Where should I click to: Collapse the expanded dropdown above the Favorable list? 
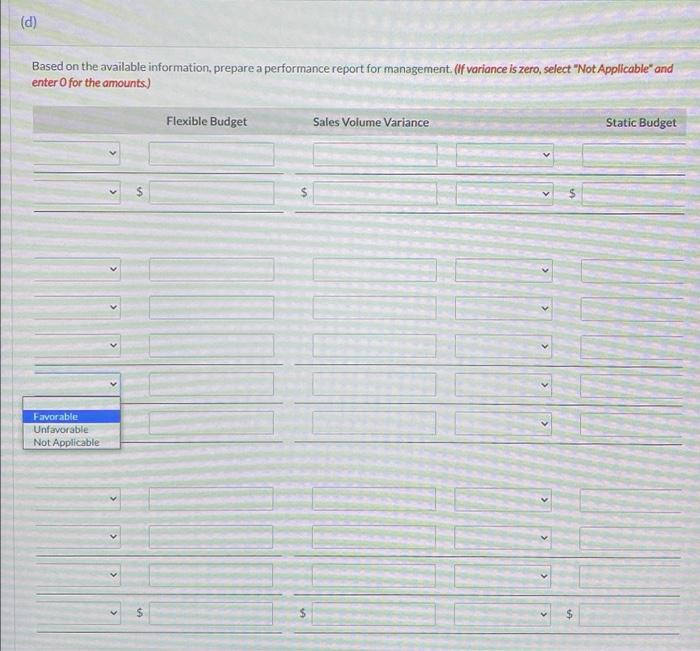(x=77, y=384)
